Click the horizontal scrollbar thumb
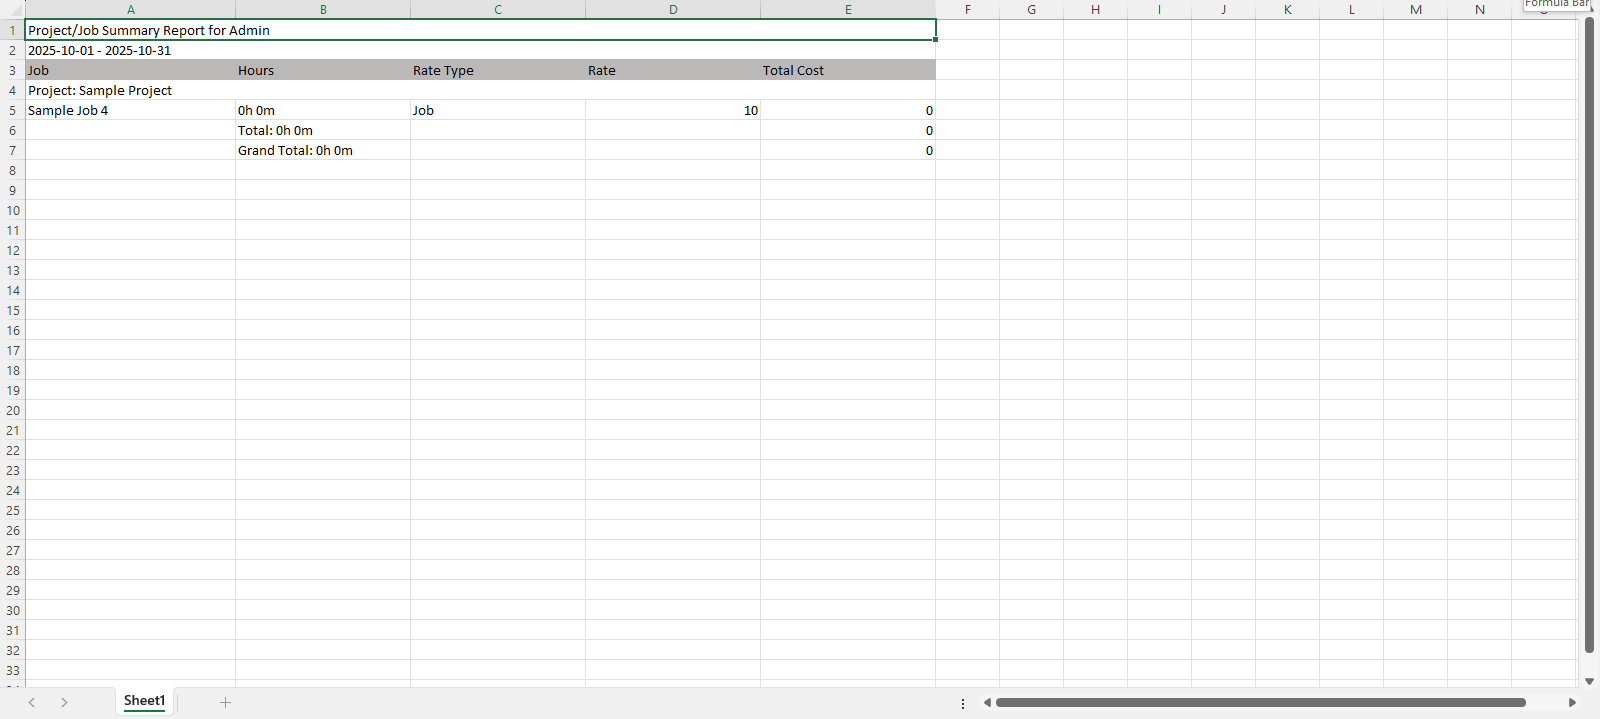 (x=1260, y=702)
